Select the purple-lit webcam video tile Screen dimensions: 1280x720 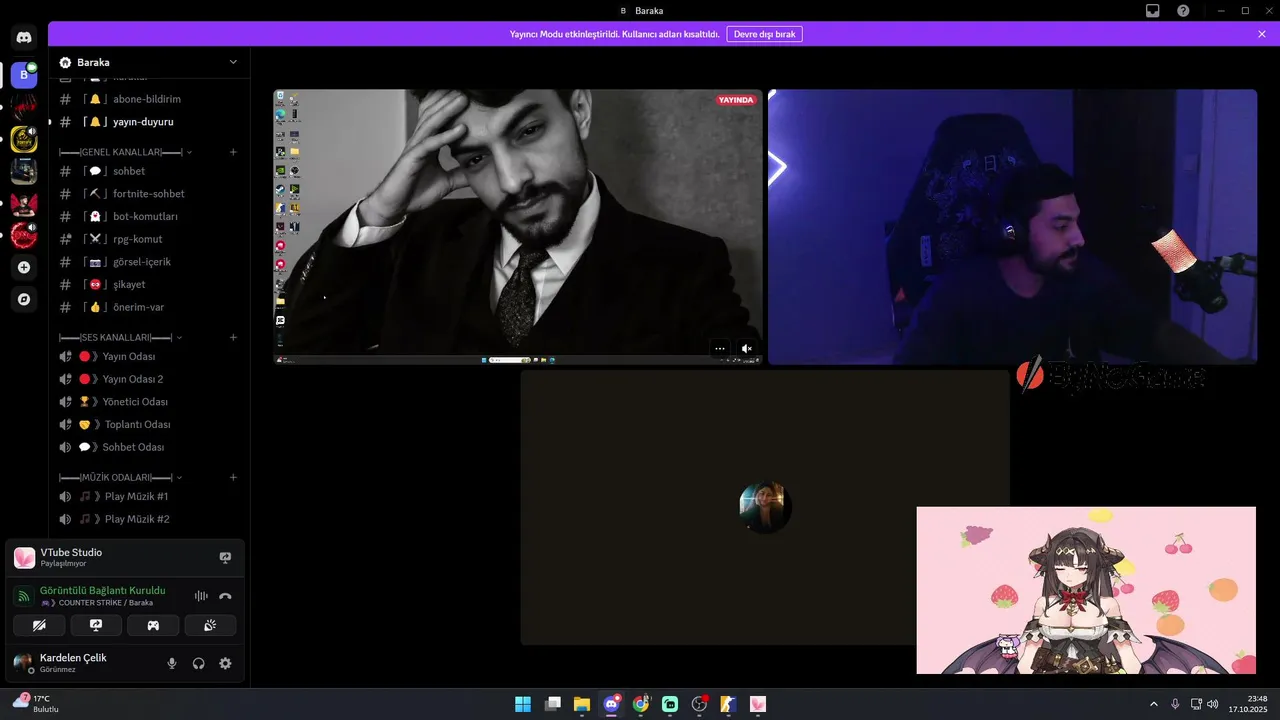coord(1012,227)
